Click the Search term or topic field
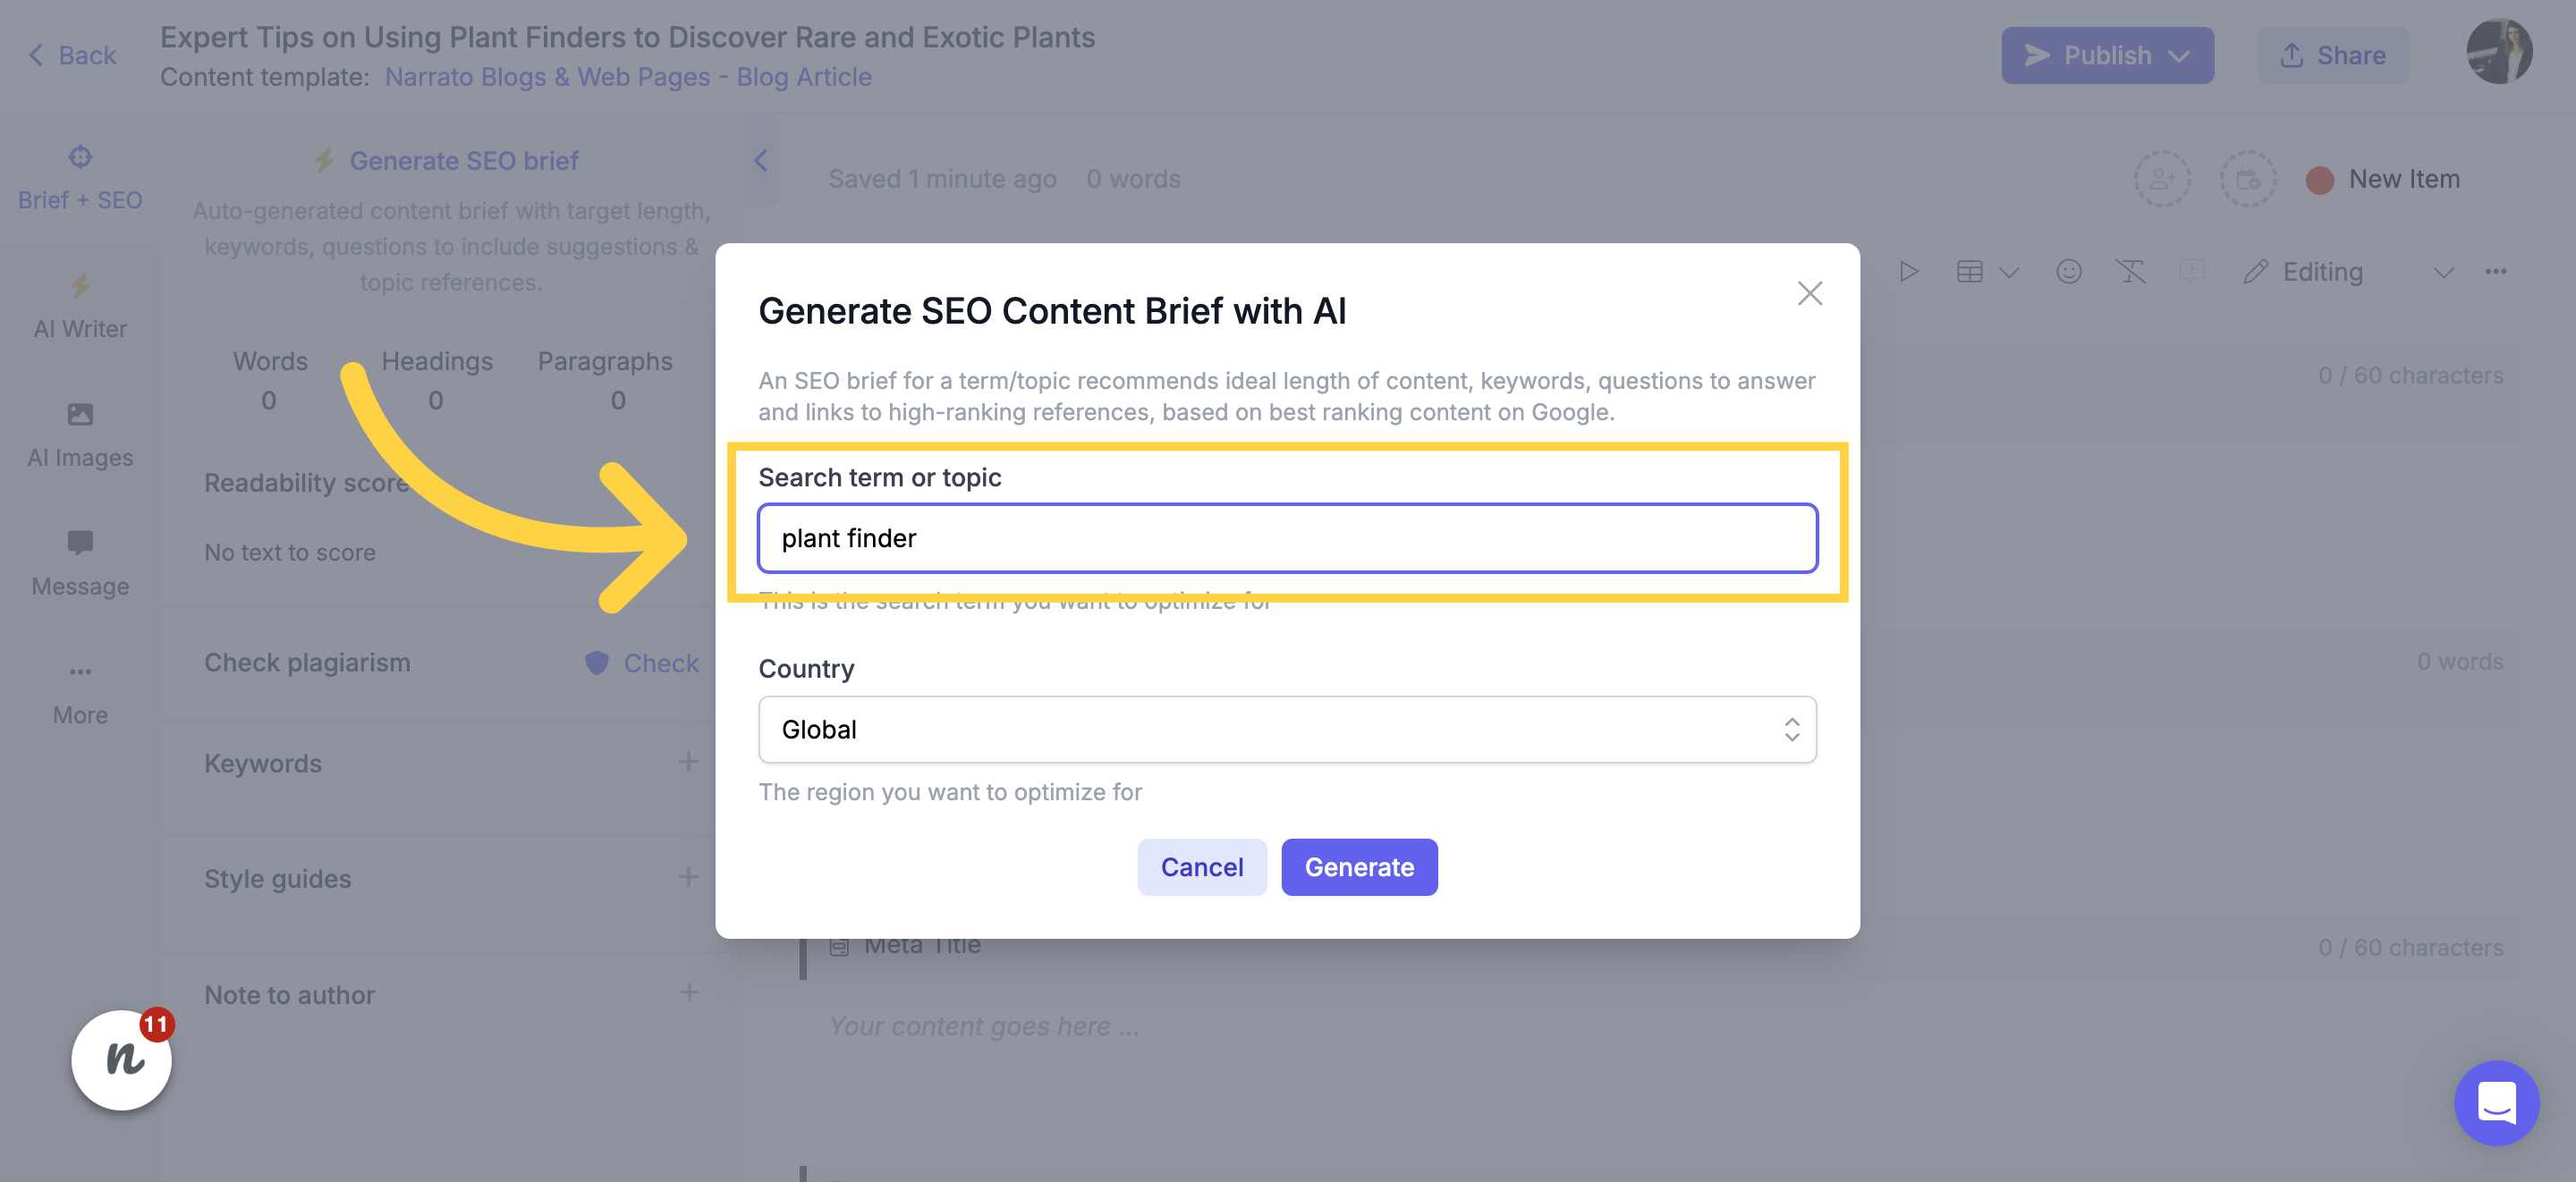The width and height of the screenshot is (2576, 1182). [1287, 538]
